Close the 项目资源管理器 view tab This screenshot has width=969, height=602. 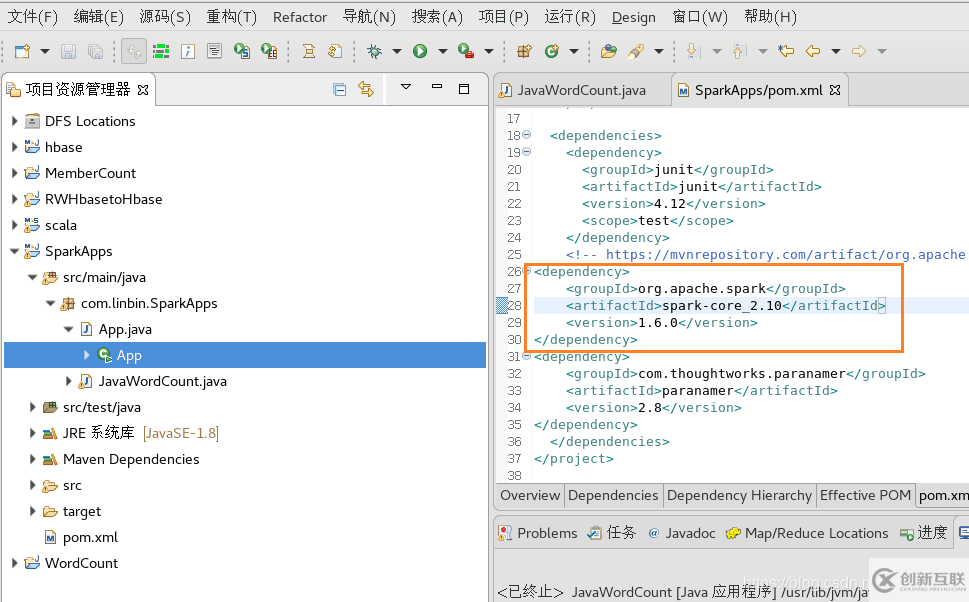coord(143,90)
